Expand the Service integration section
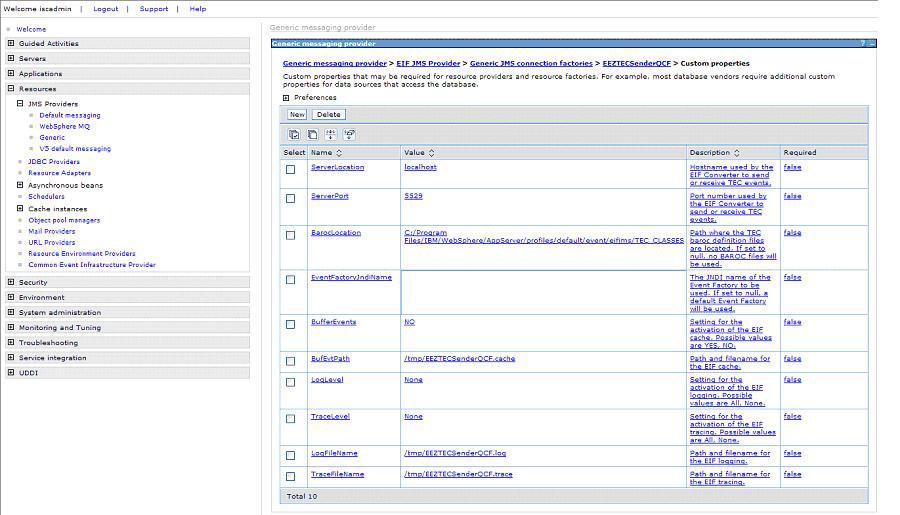This screenshot has height=515, width=900. pos(11,357)
